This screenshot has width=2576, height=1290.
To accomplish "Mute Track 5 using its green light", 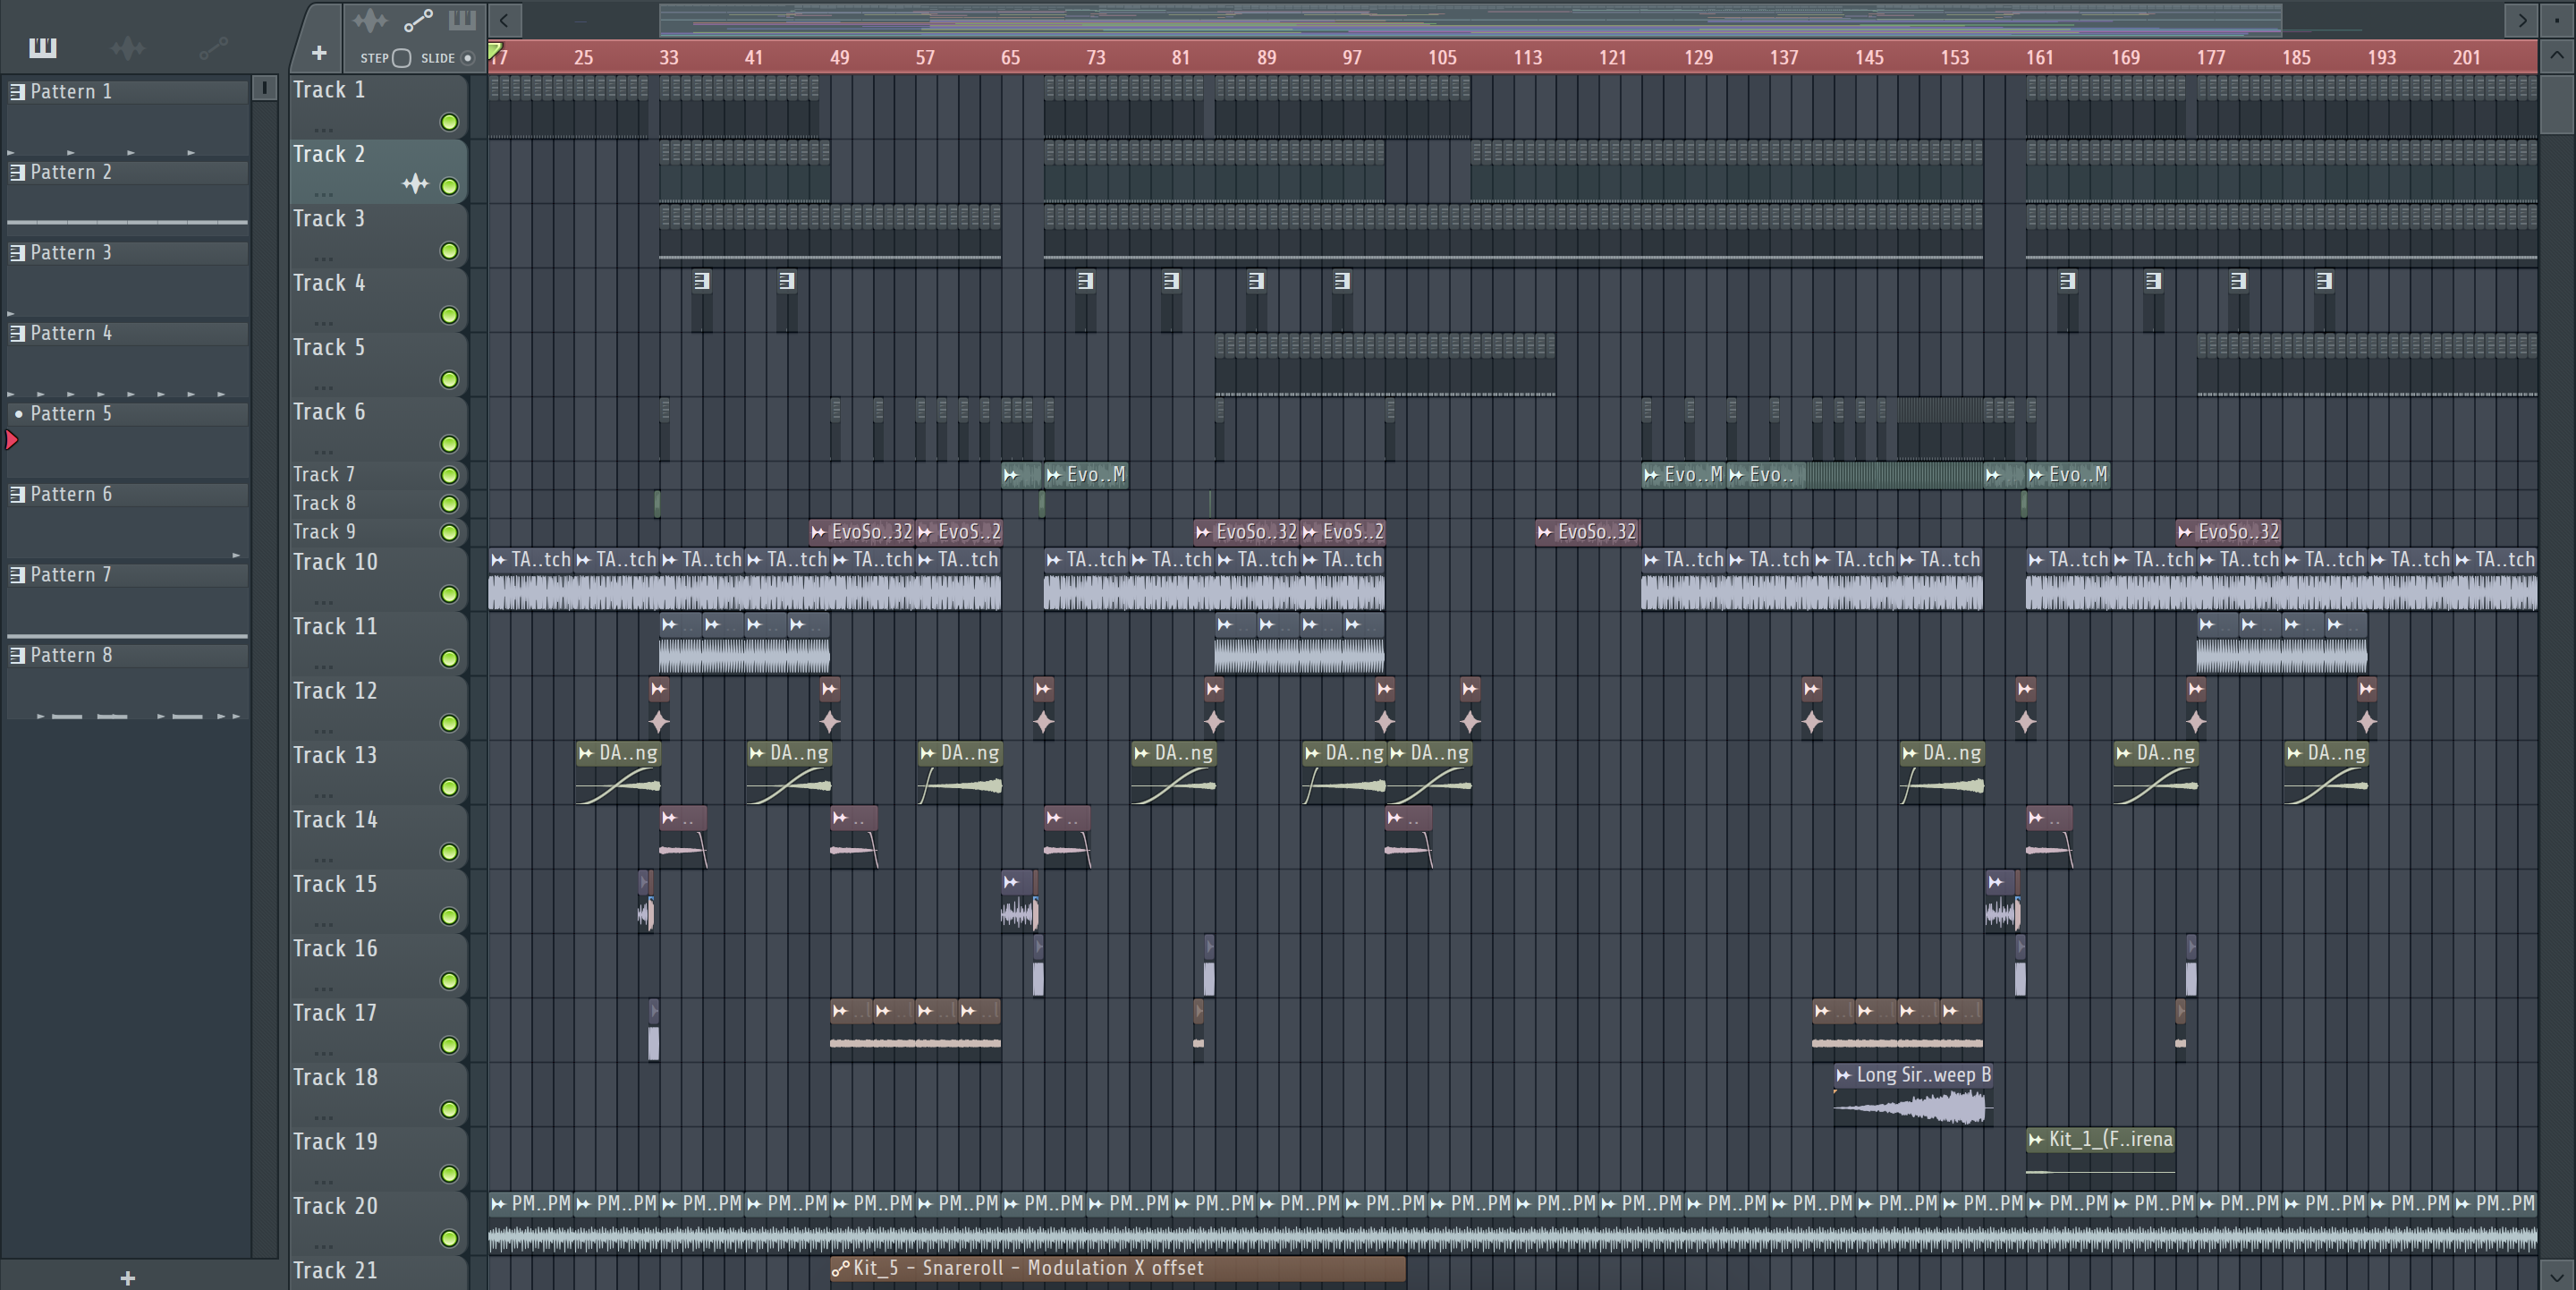I will tap(450, 380).
